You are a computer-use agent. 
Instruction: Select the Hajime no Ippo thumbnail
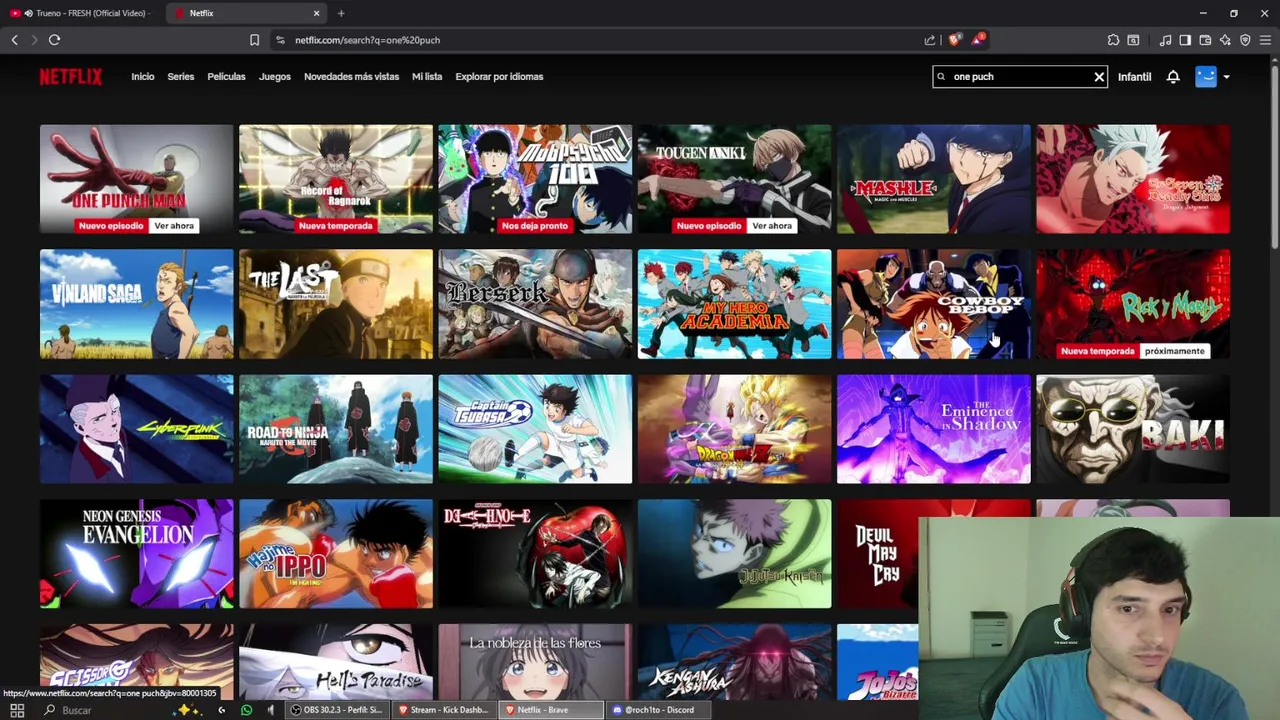click(x=336, y=554)
